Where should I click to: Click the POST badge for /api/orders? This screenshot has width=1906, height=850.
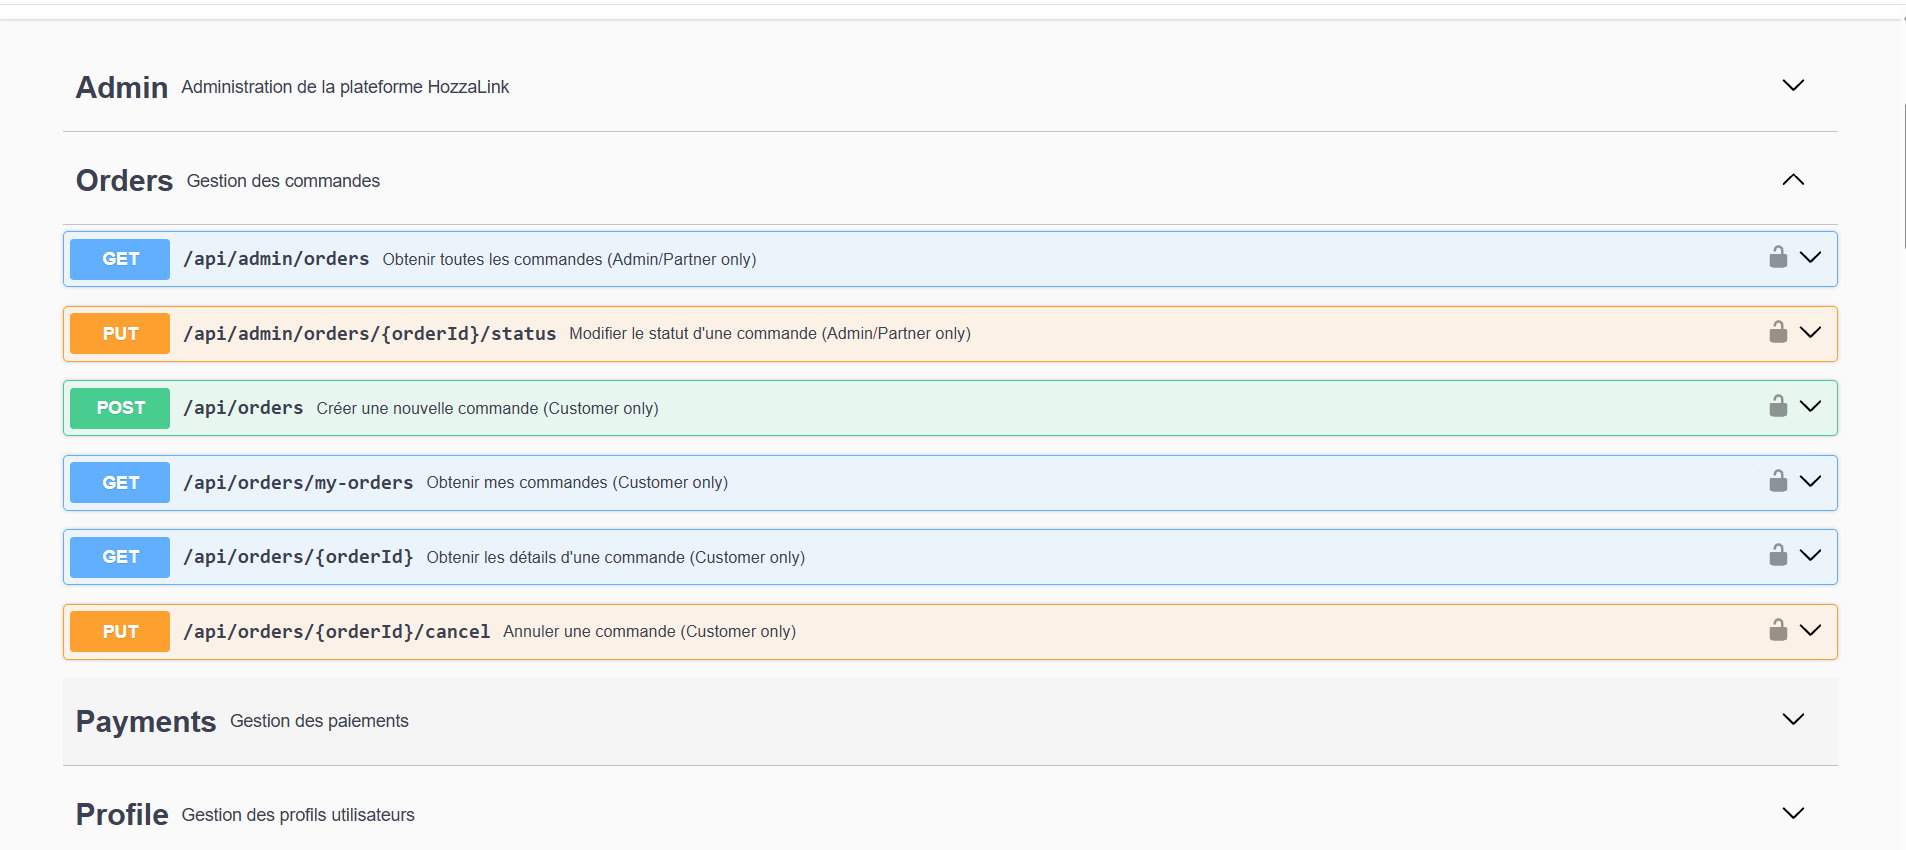(x=120, y=408)
